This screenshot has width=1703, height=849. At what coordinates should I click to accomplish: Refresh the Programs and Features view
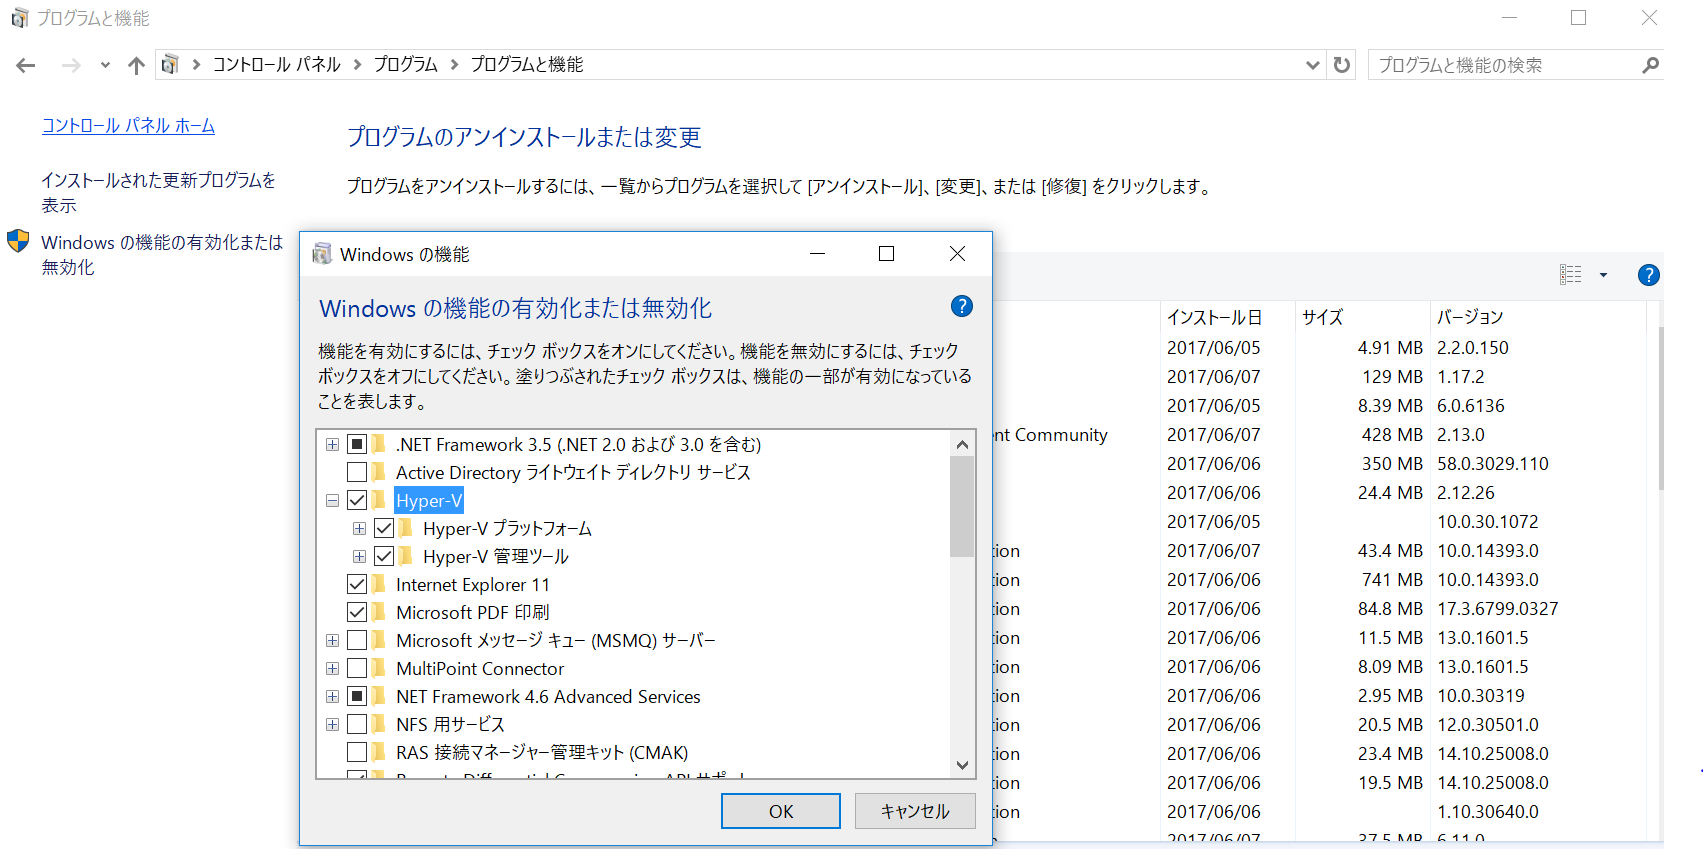1342,65
